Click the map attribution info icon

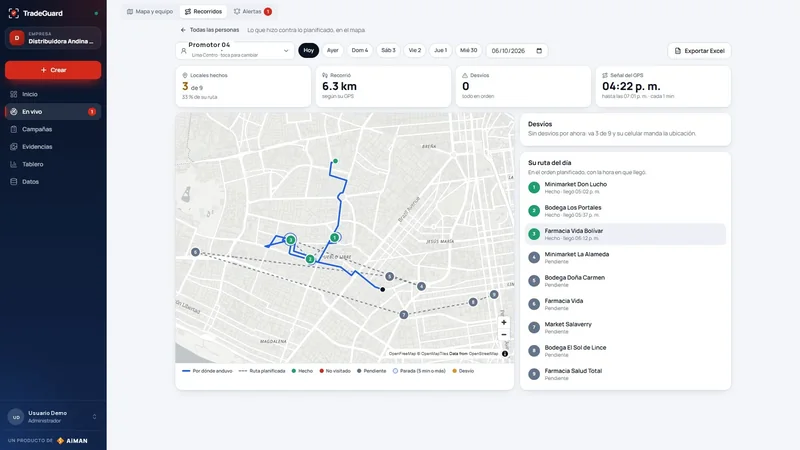tap(505, 354)
